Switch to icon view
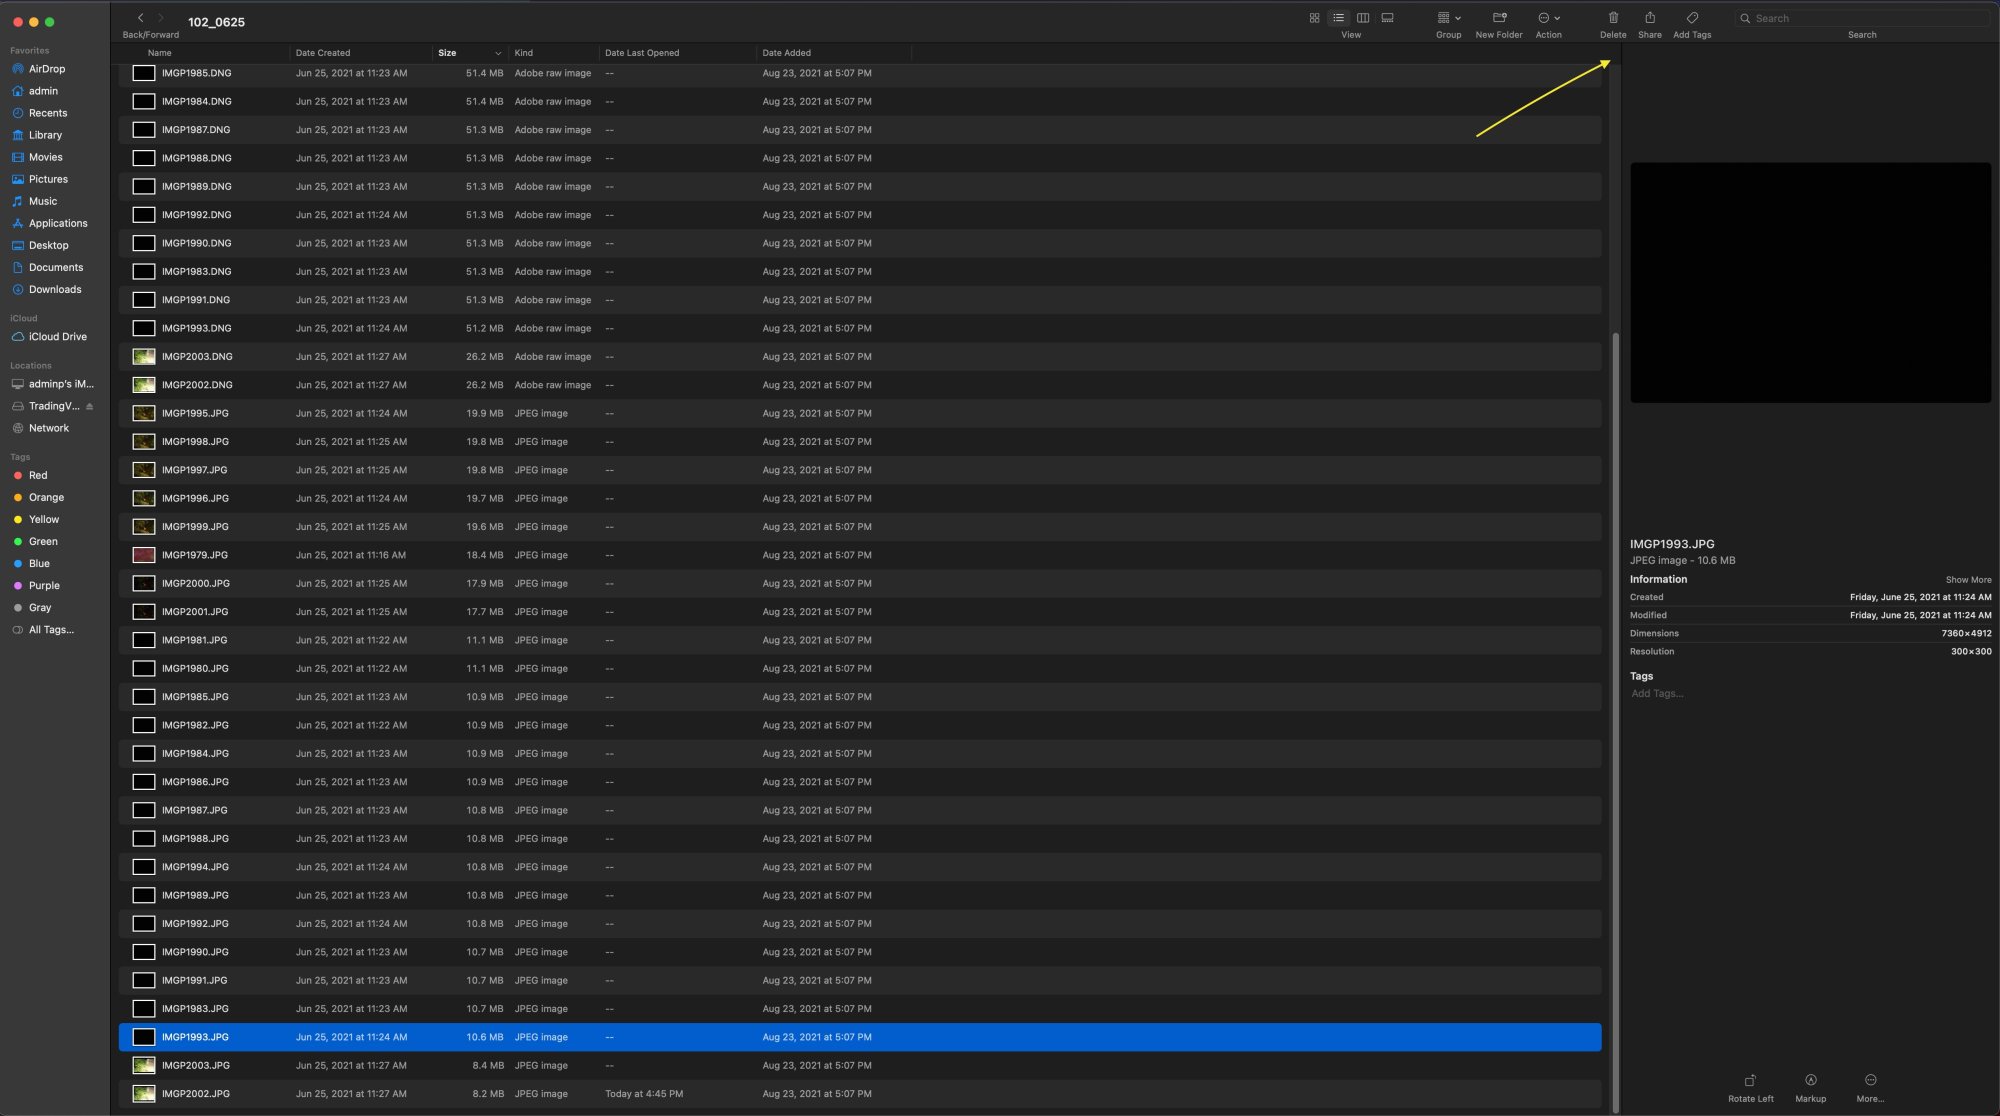Screen dimensions: 2000x1116 pos(1313,17)
